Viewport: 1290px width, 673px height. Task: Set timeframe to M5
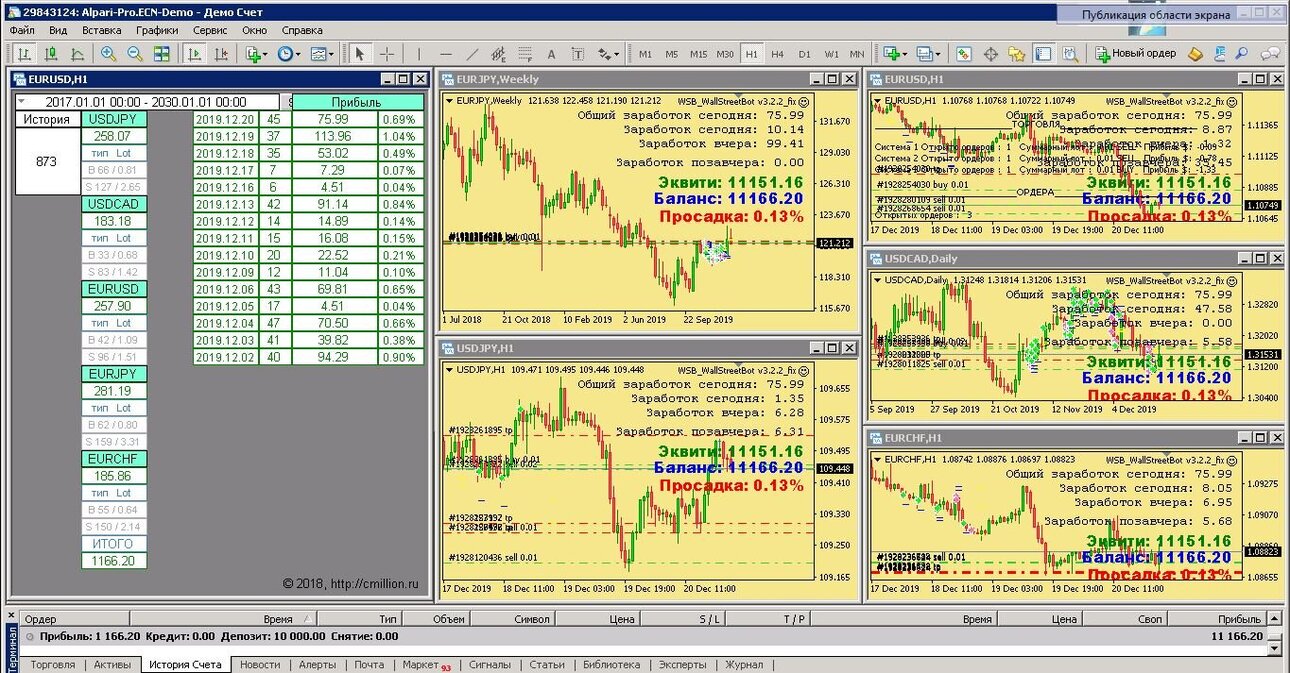pos(672,54)
